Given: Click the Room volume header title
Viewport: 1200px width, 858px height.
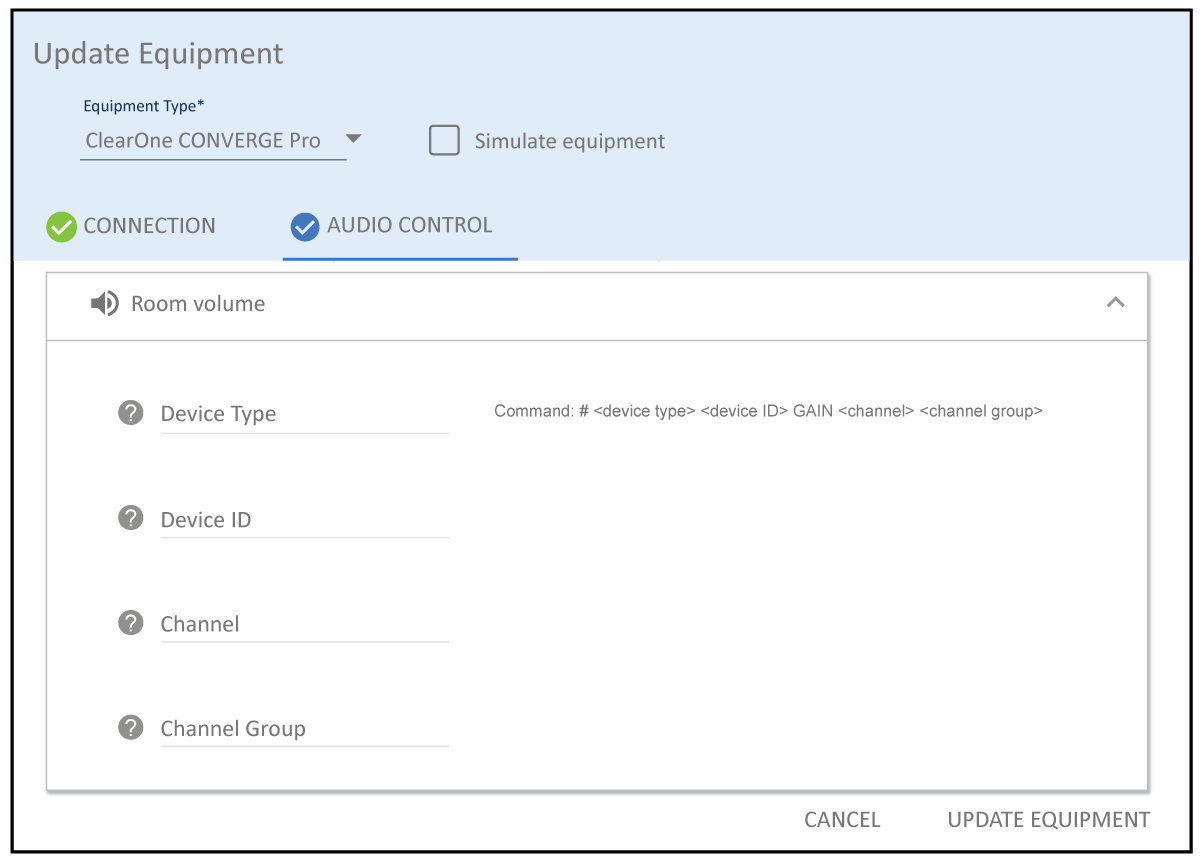Looking at the screenshot, I should tap(198, 304).
